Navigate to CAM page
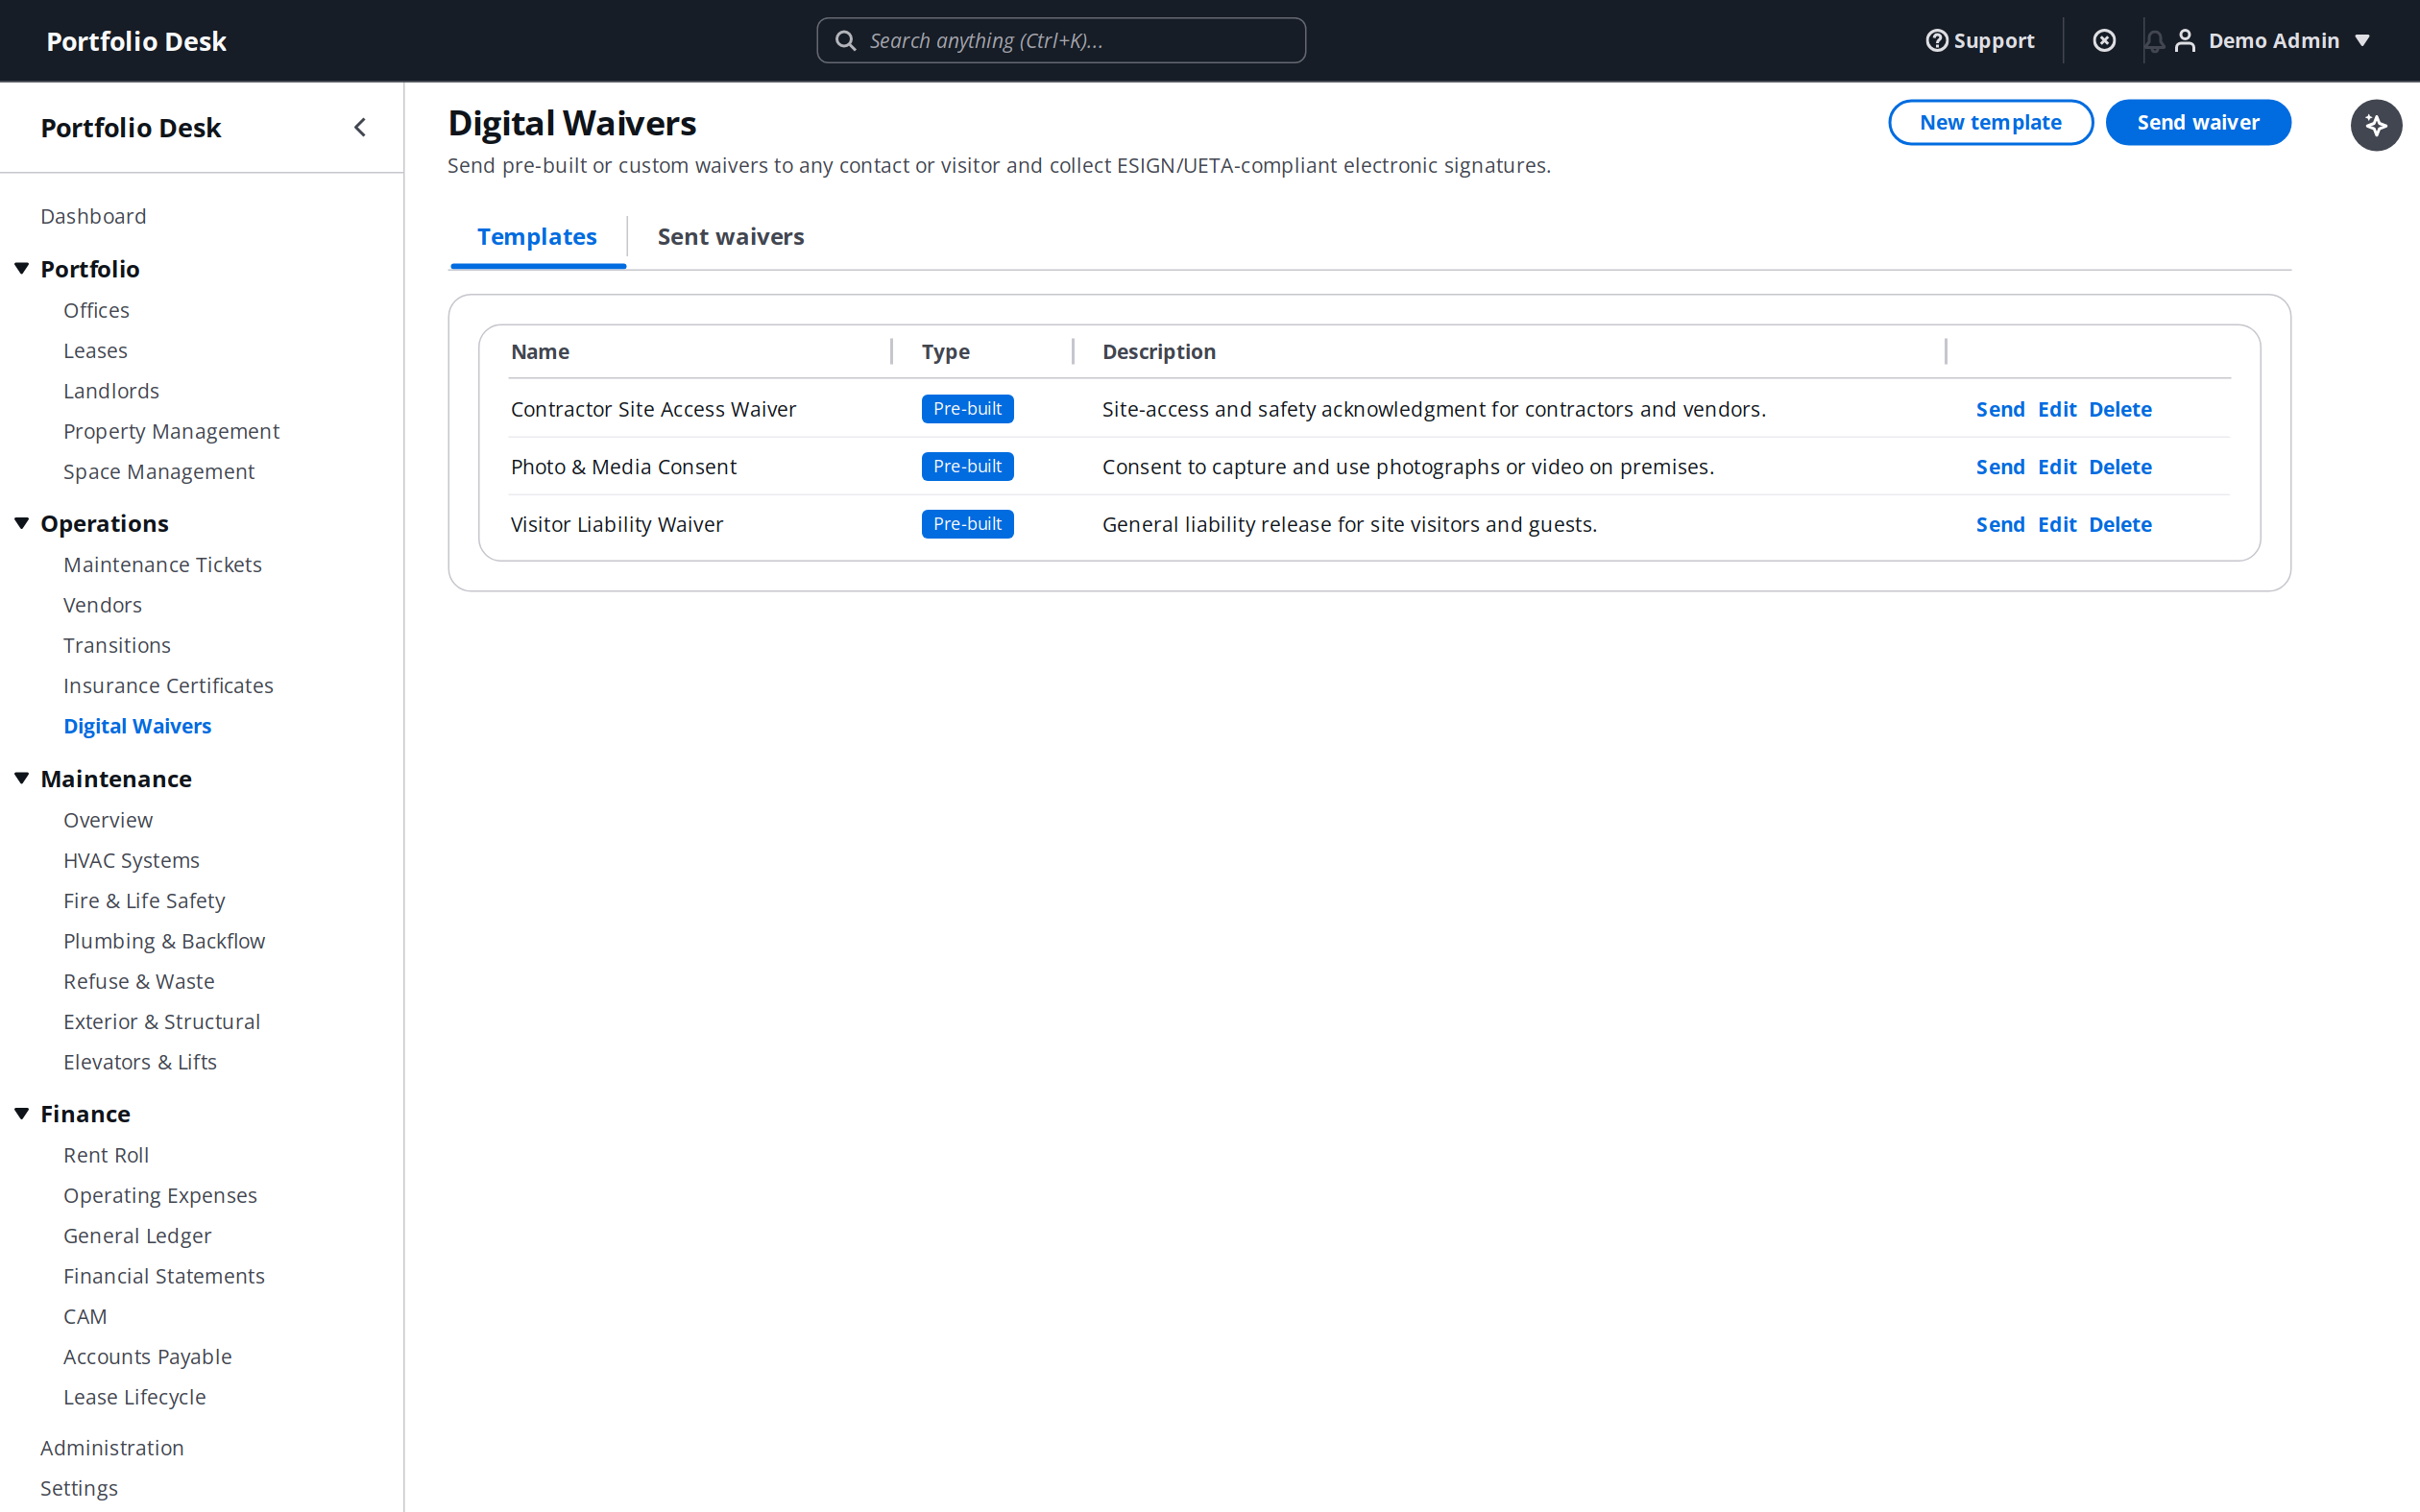Image resolution: width=2420 pixels, height=1512 pixels. (85, 1317)
